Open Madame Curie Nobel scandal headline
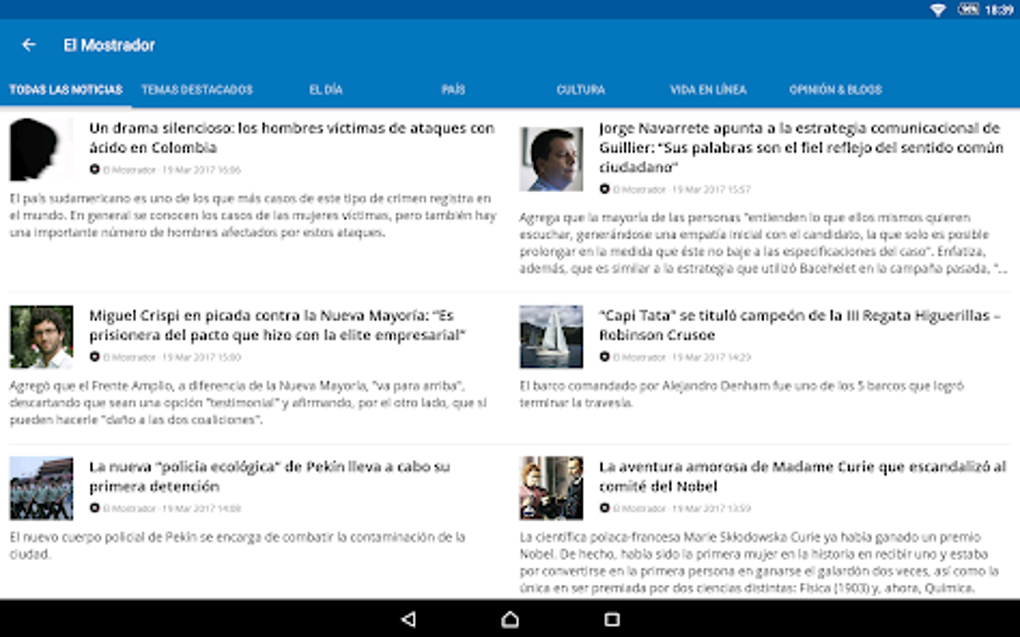 pyautogui.click(x=803, y=476)
